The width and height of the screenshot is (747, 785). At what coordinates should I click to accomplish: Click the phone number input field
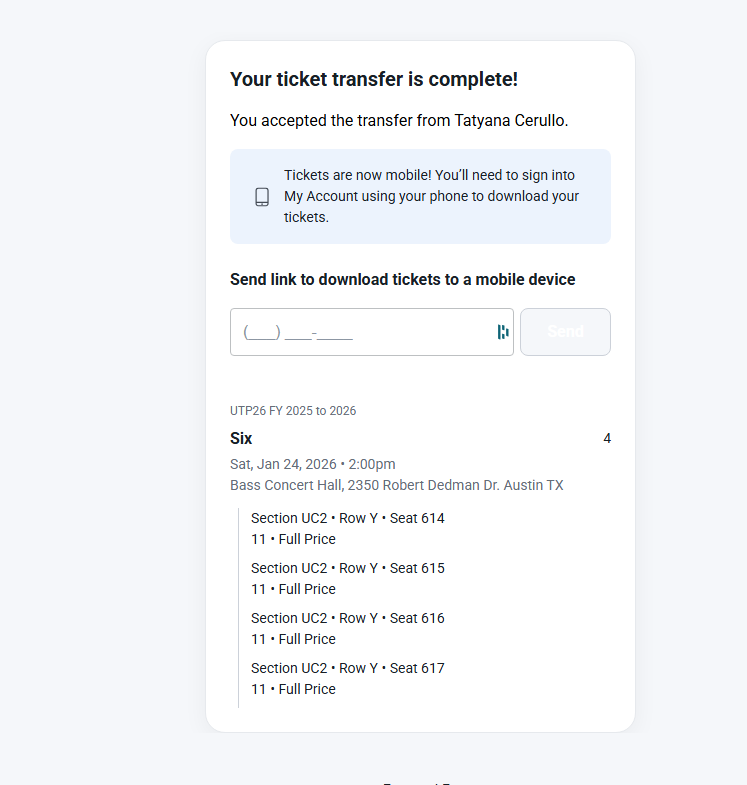(365, 332)
